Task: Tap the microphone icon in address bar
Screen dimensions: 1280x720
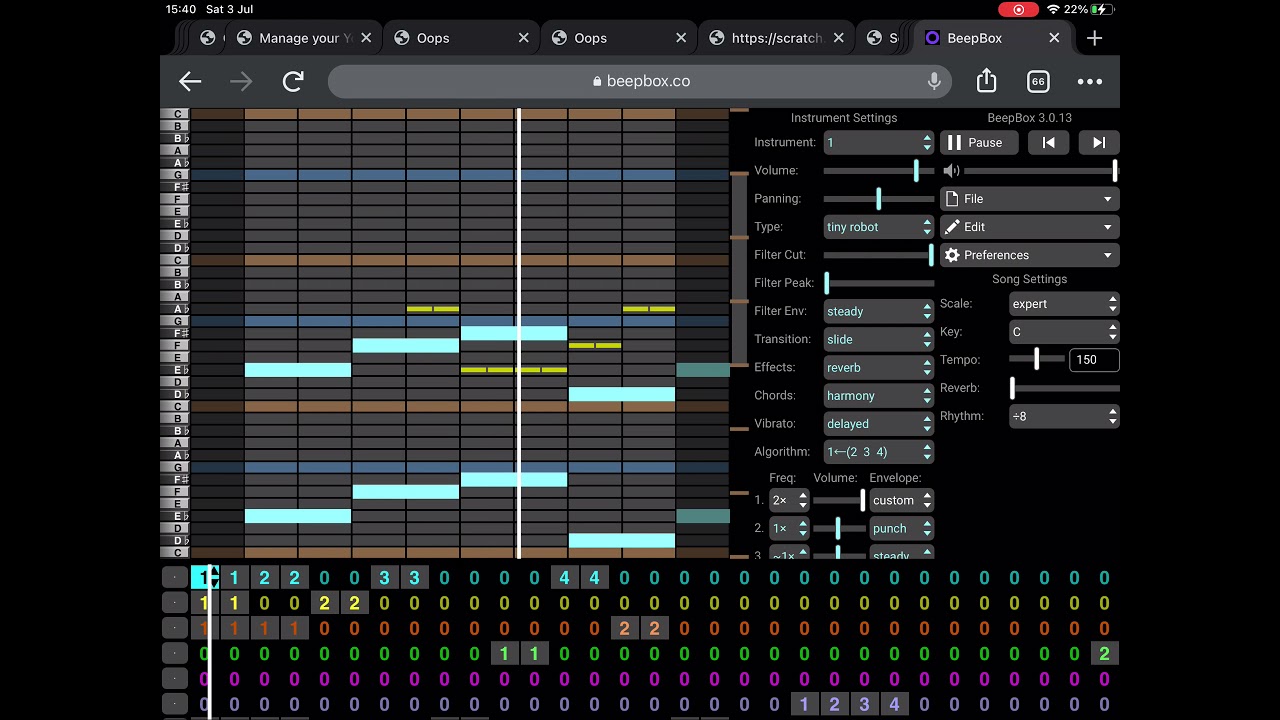Action: [934, 82]
